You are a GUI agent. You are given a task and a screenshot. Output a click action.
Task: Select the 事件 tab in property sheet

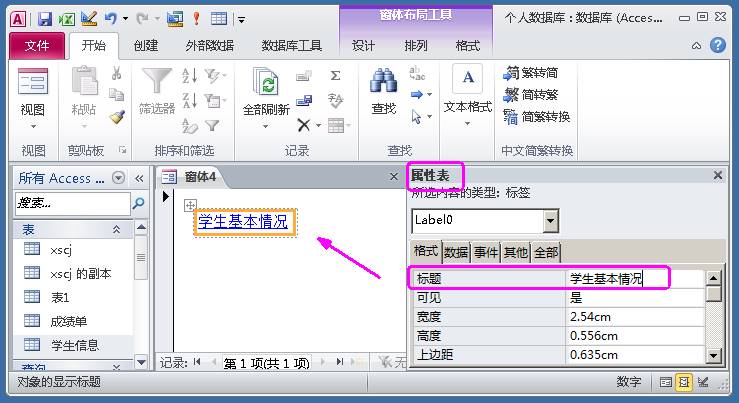click(x=486, y=253)
